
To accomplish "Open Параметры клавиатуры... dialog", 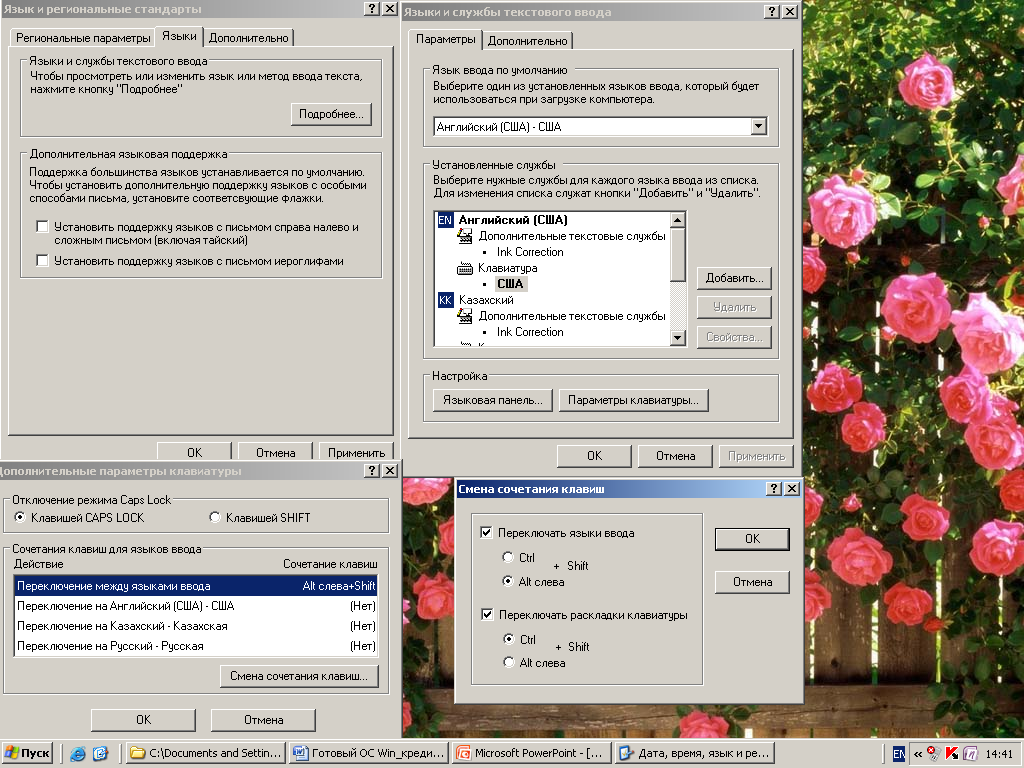I will [x=633, y=400].
